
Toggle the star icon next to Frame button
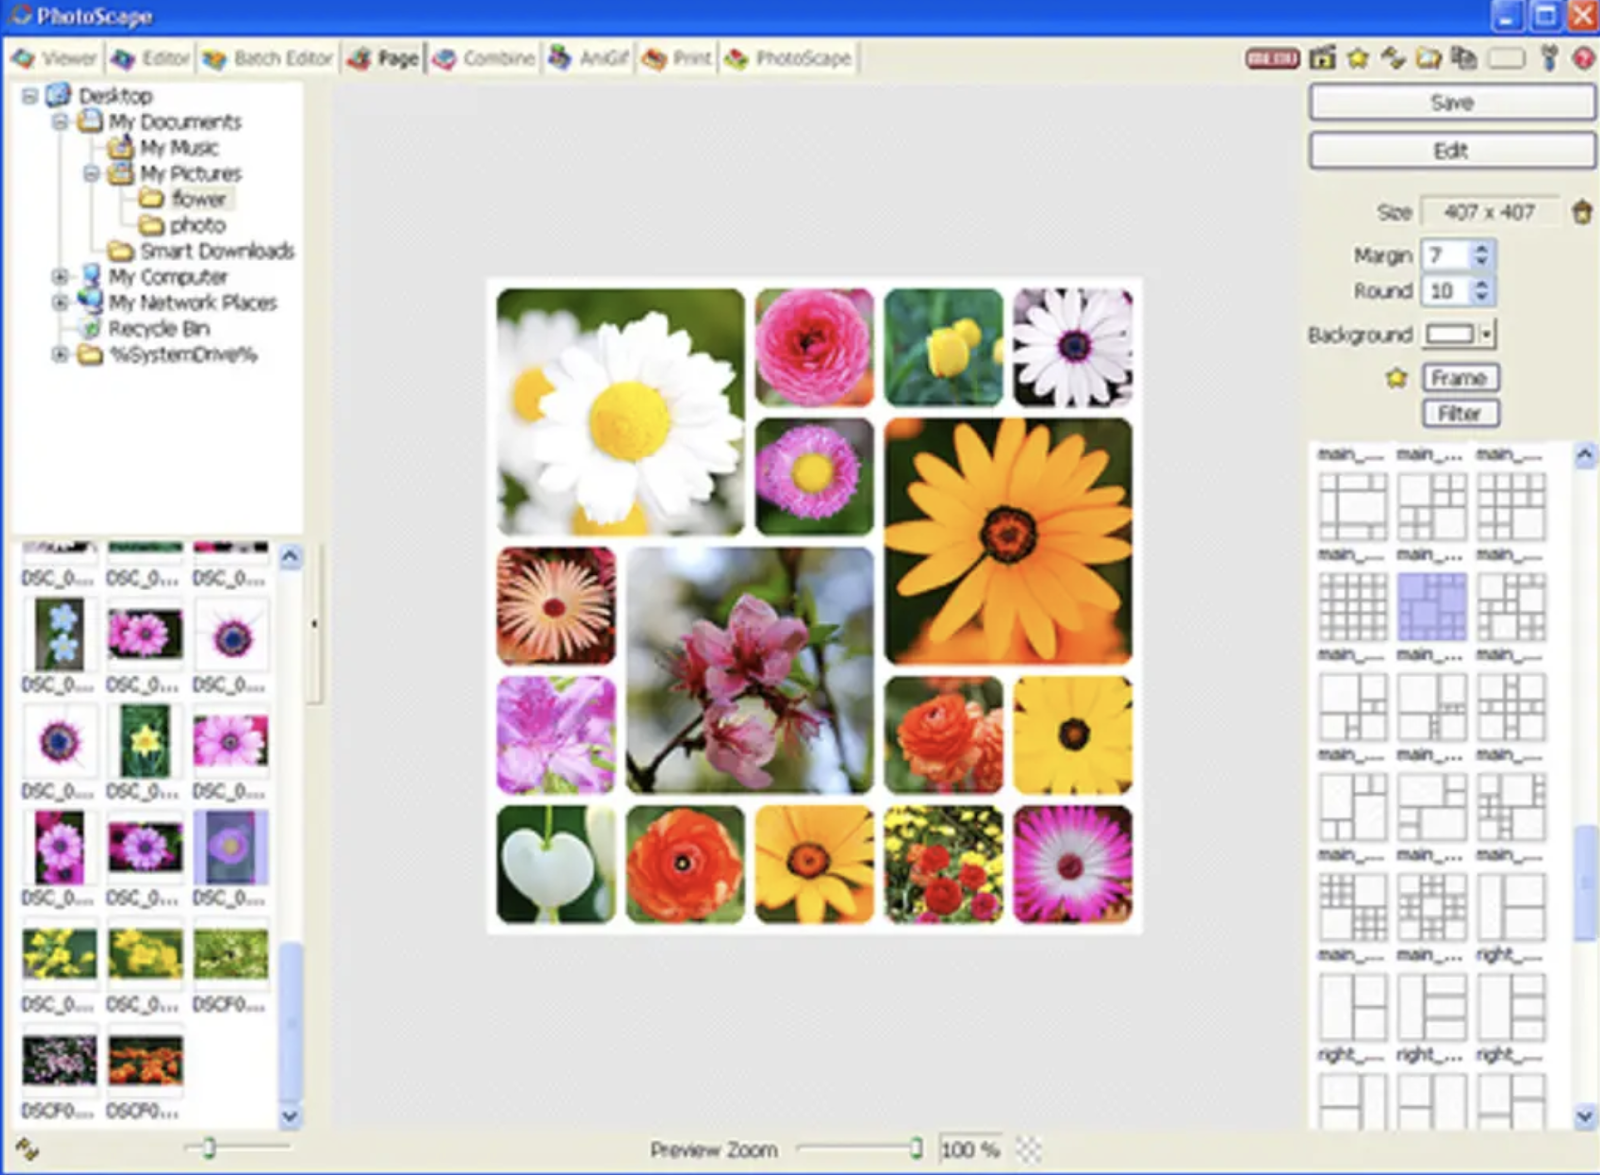[x=1396, y=378]
